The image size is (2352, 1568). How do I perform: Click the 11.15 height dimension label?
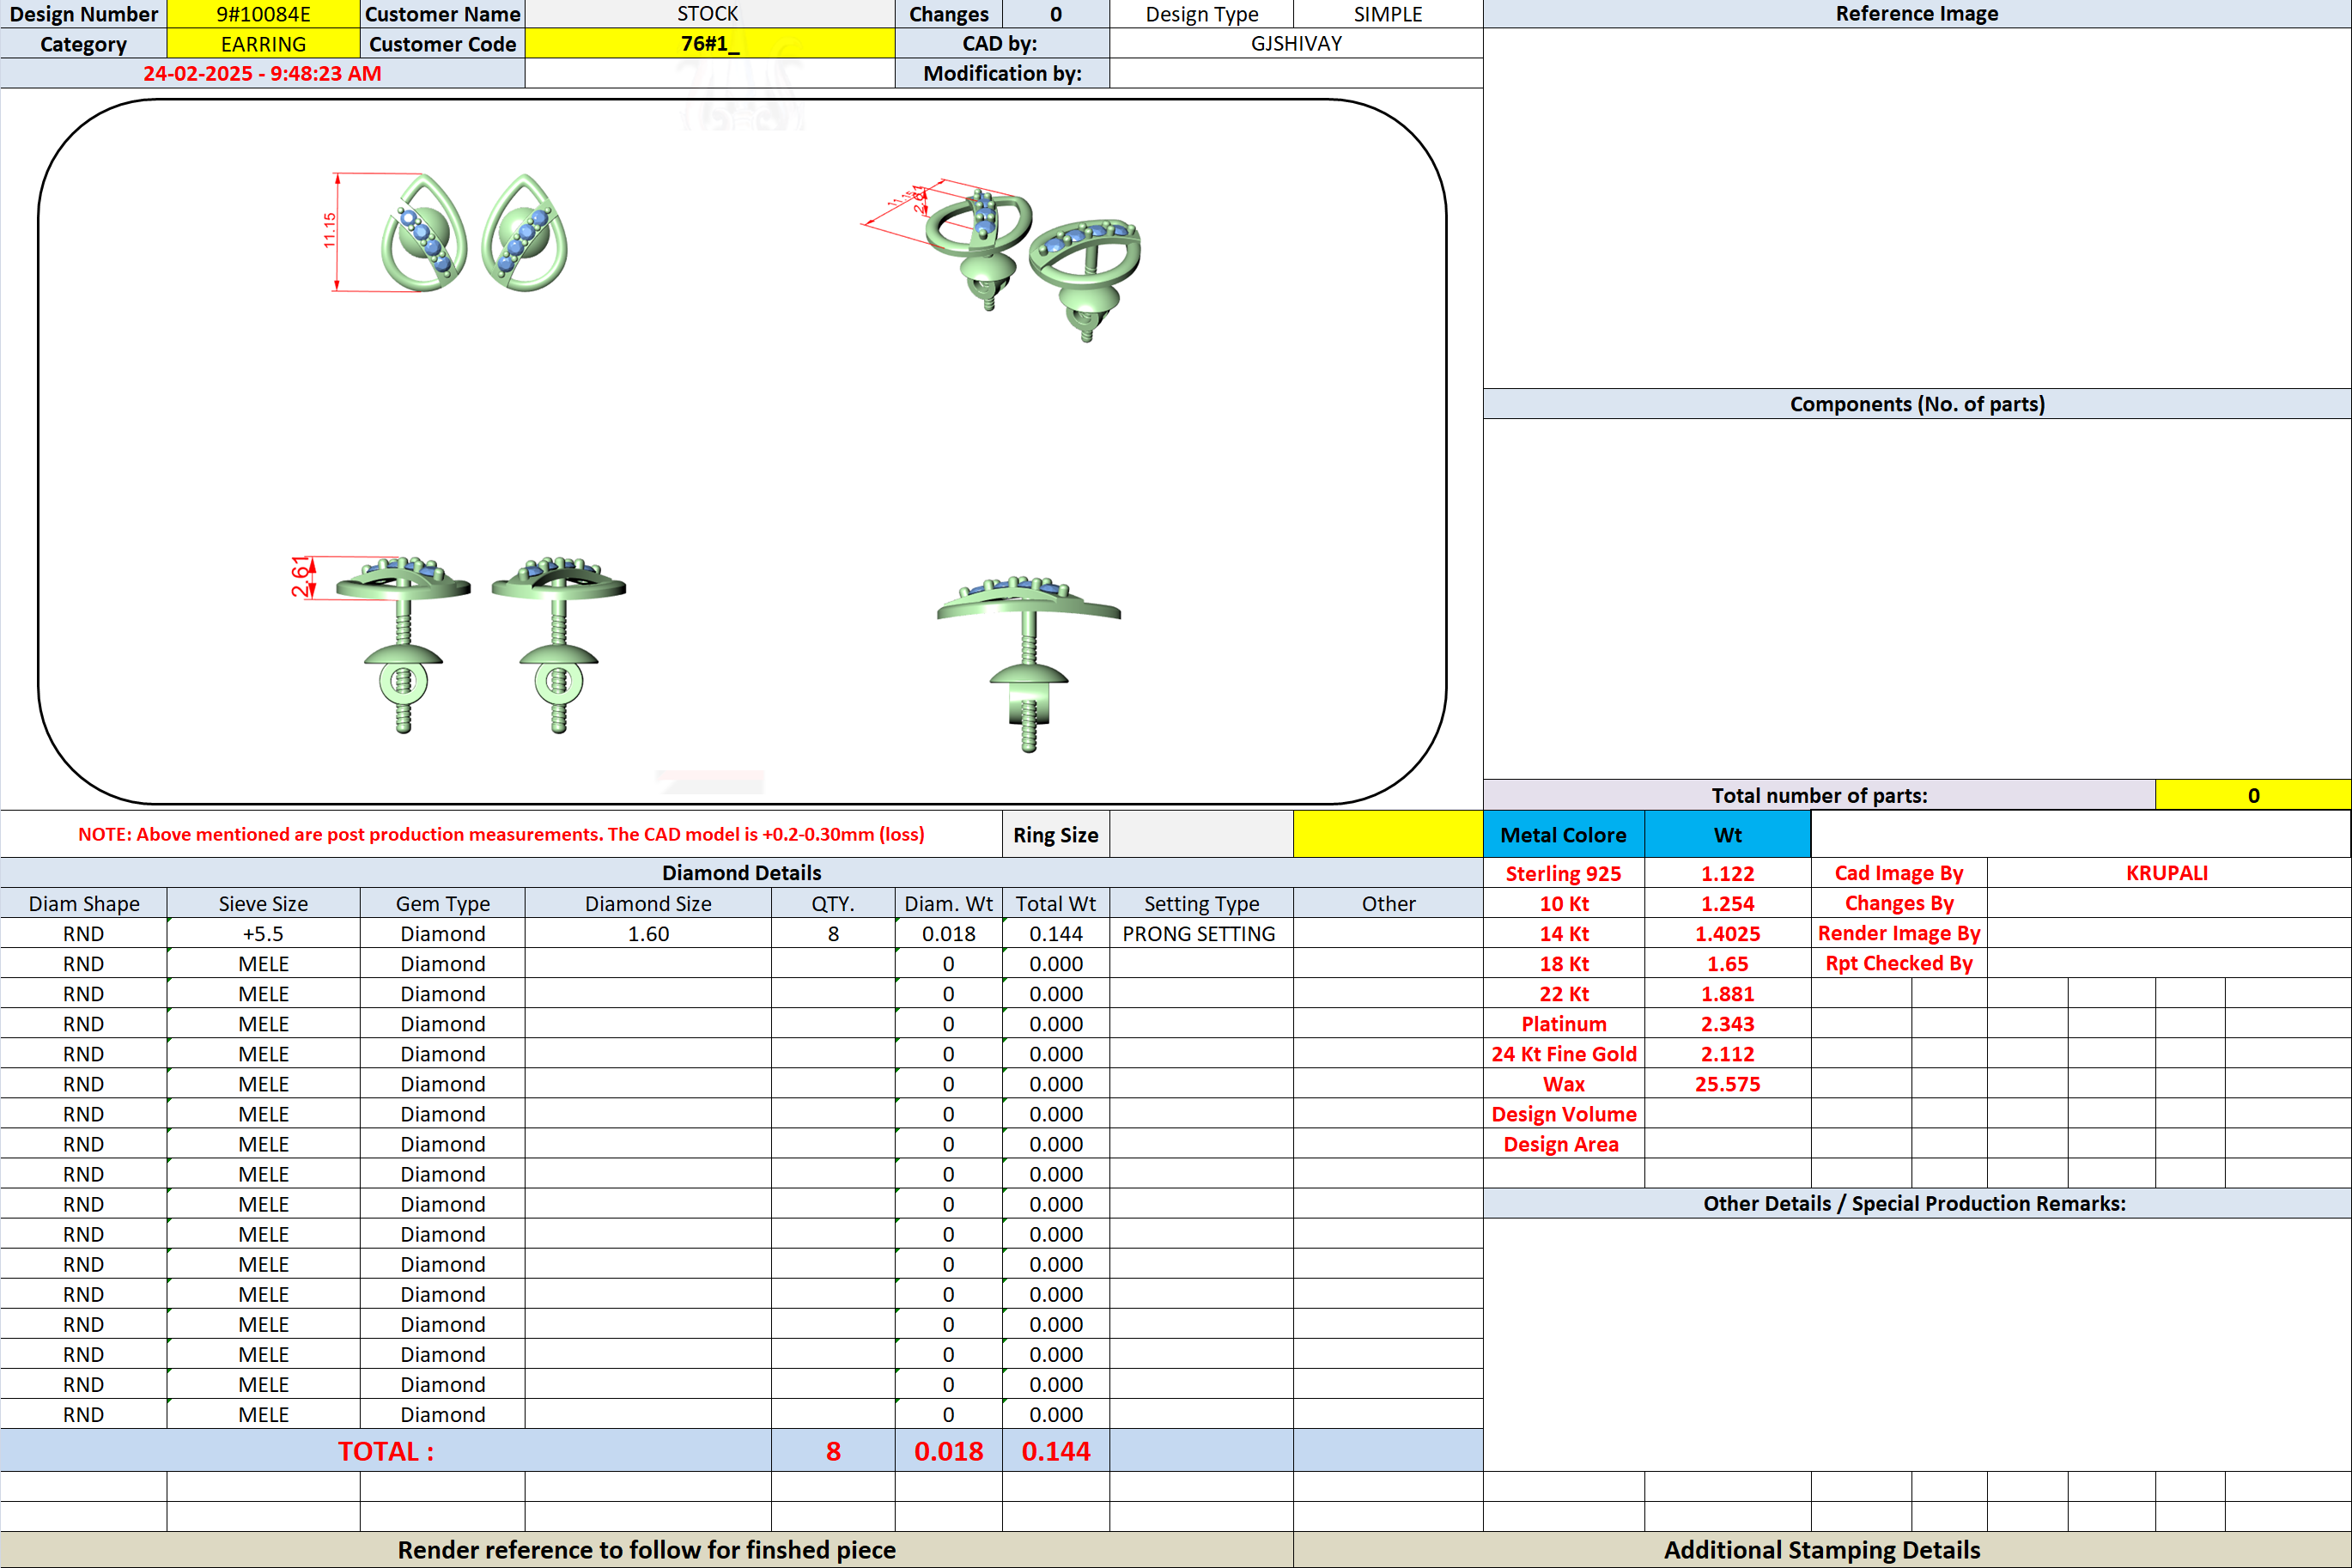pyautogui.click(x=329, y=230)
